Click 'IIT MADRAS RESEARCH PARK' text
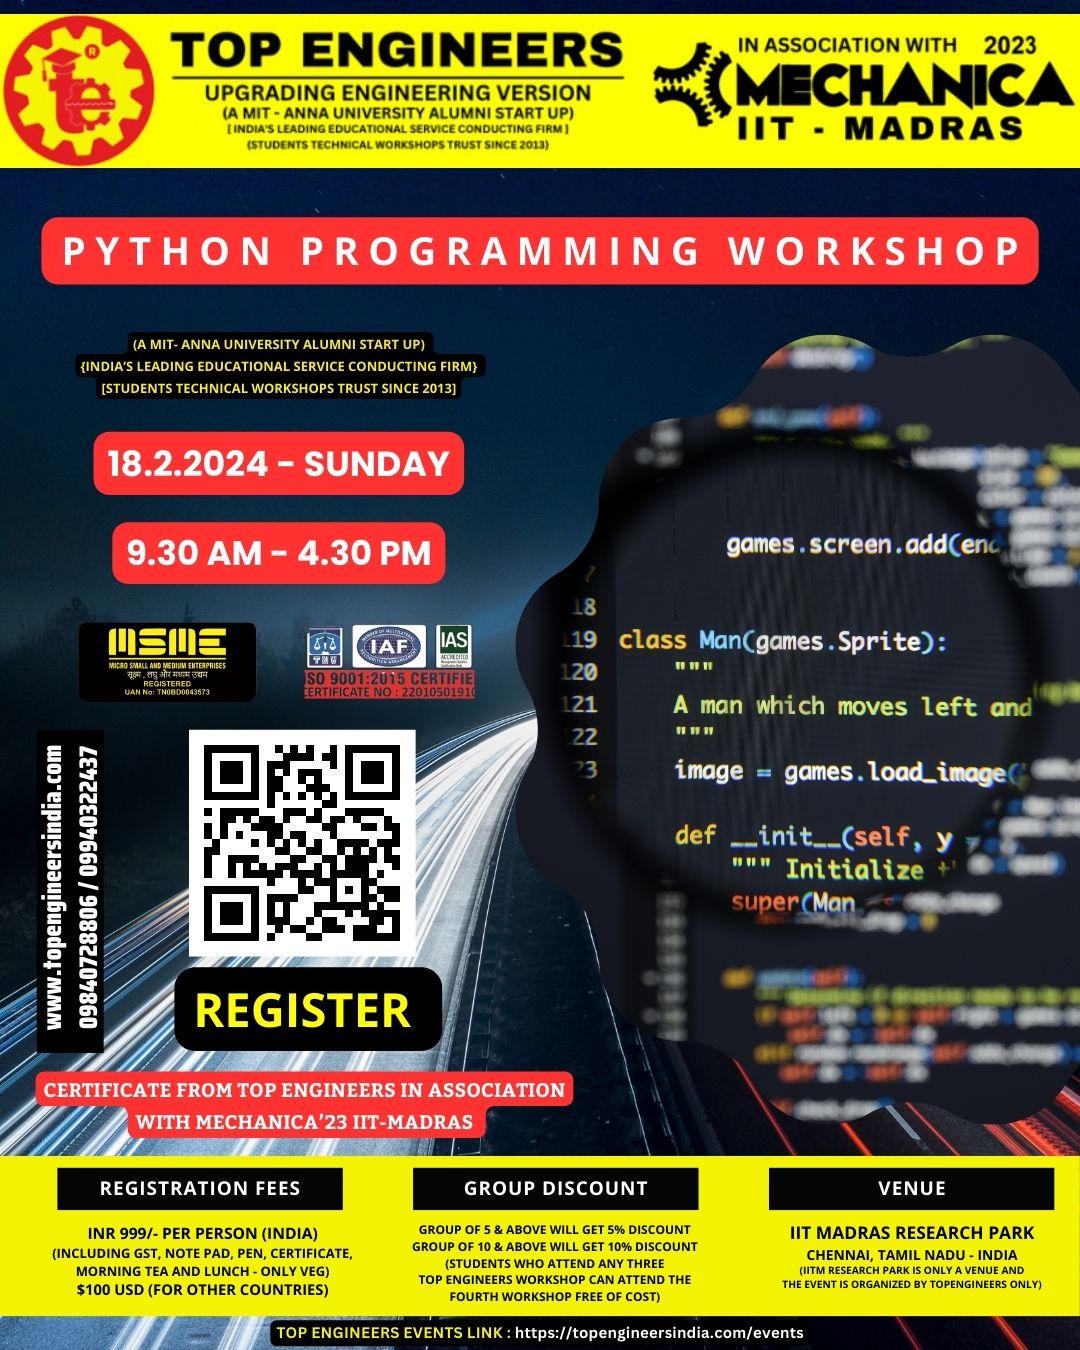The width and height of the screenshot is (1080, 1350). (912, 1233)
